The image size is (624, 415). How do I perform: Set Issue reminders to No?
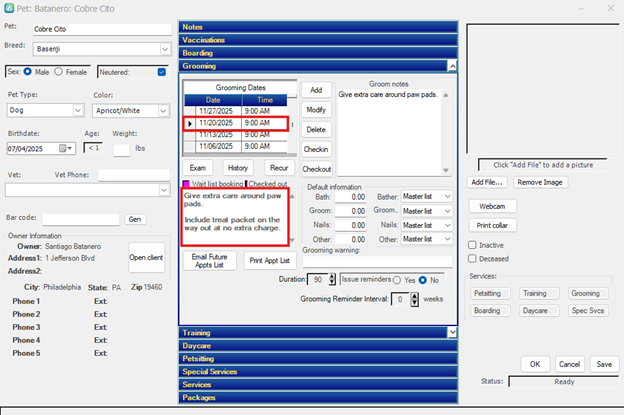pos(423,280)
